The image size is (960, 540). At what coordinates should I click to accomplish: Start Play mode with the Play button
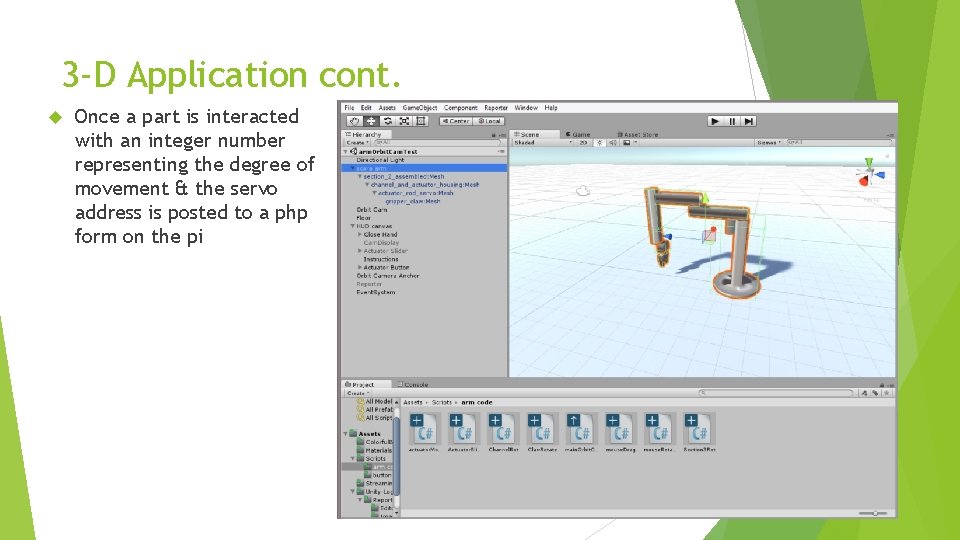click(714, 121)
